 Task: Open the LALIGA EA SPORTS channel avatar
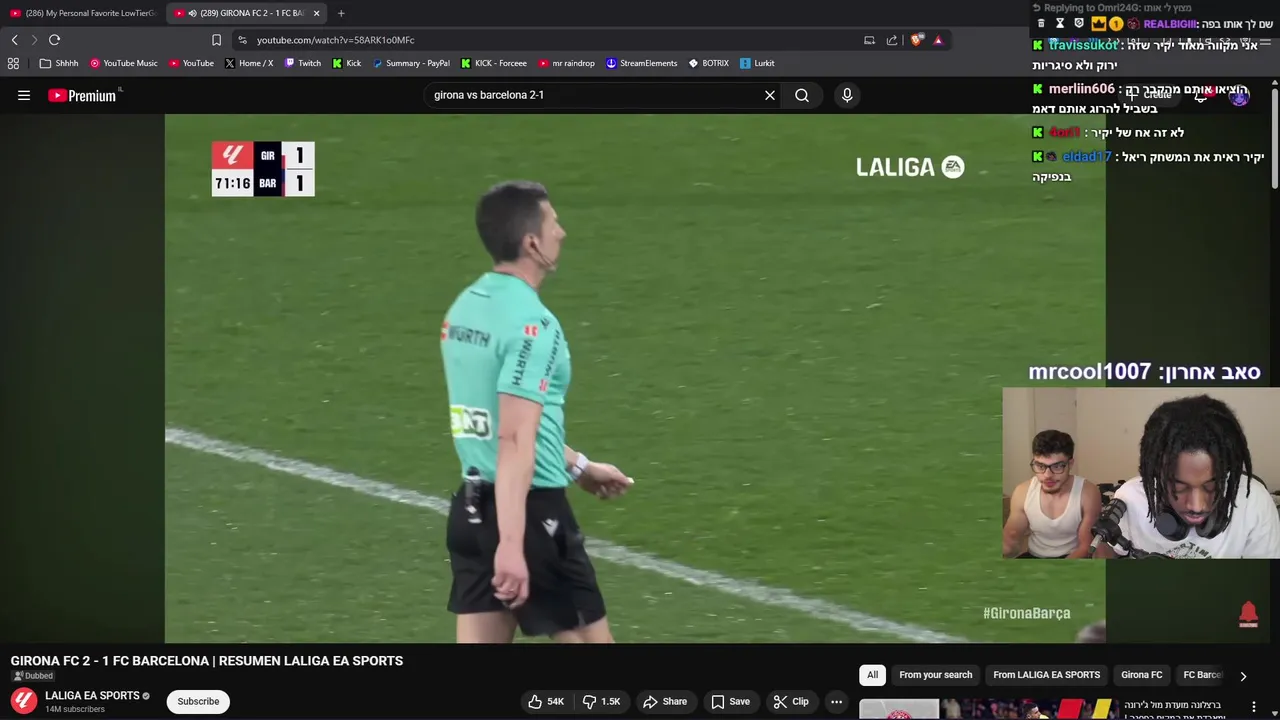(24, 701)
